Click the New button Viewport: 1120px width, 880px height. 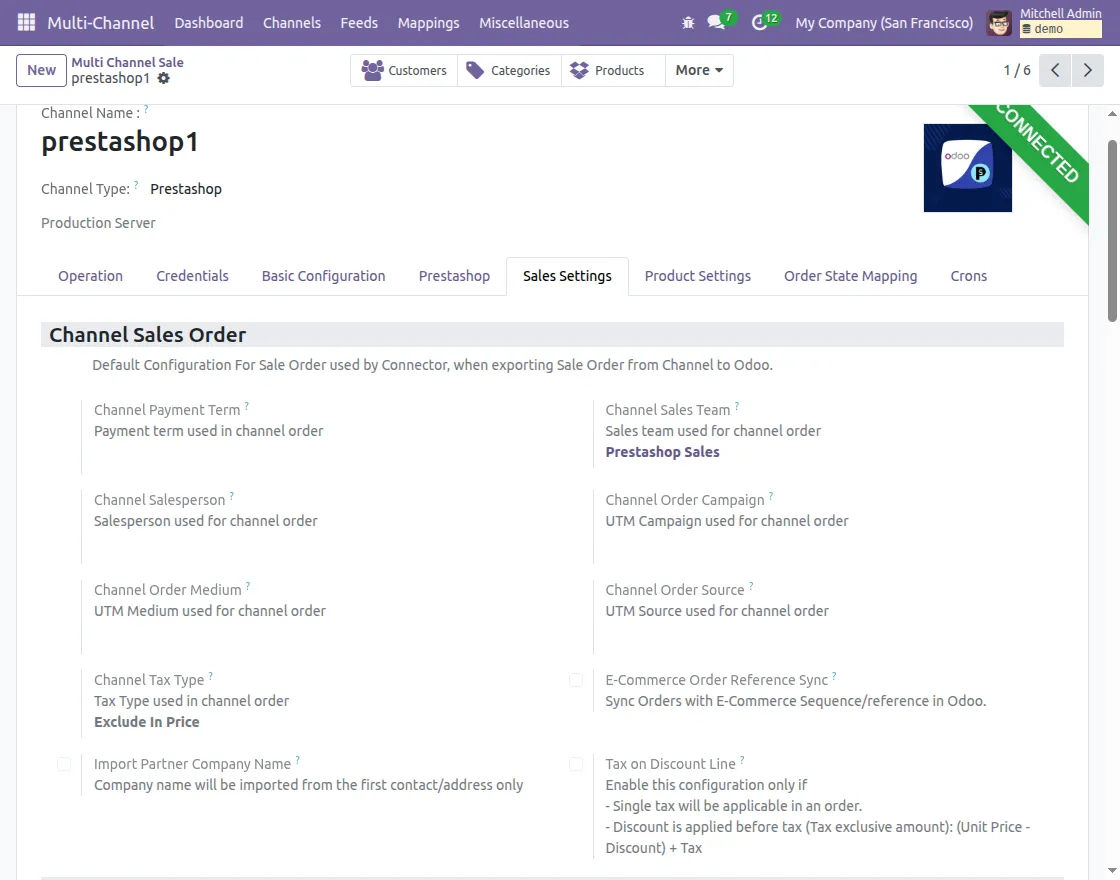click(40, 70)
